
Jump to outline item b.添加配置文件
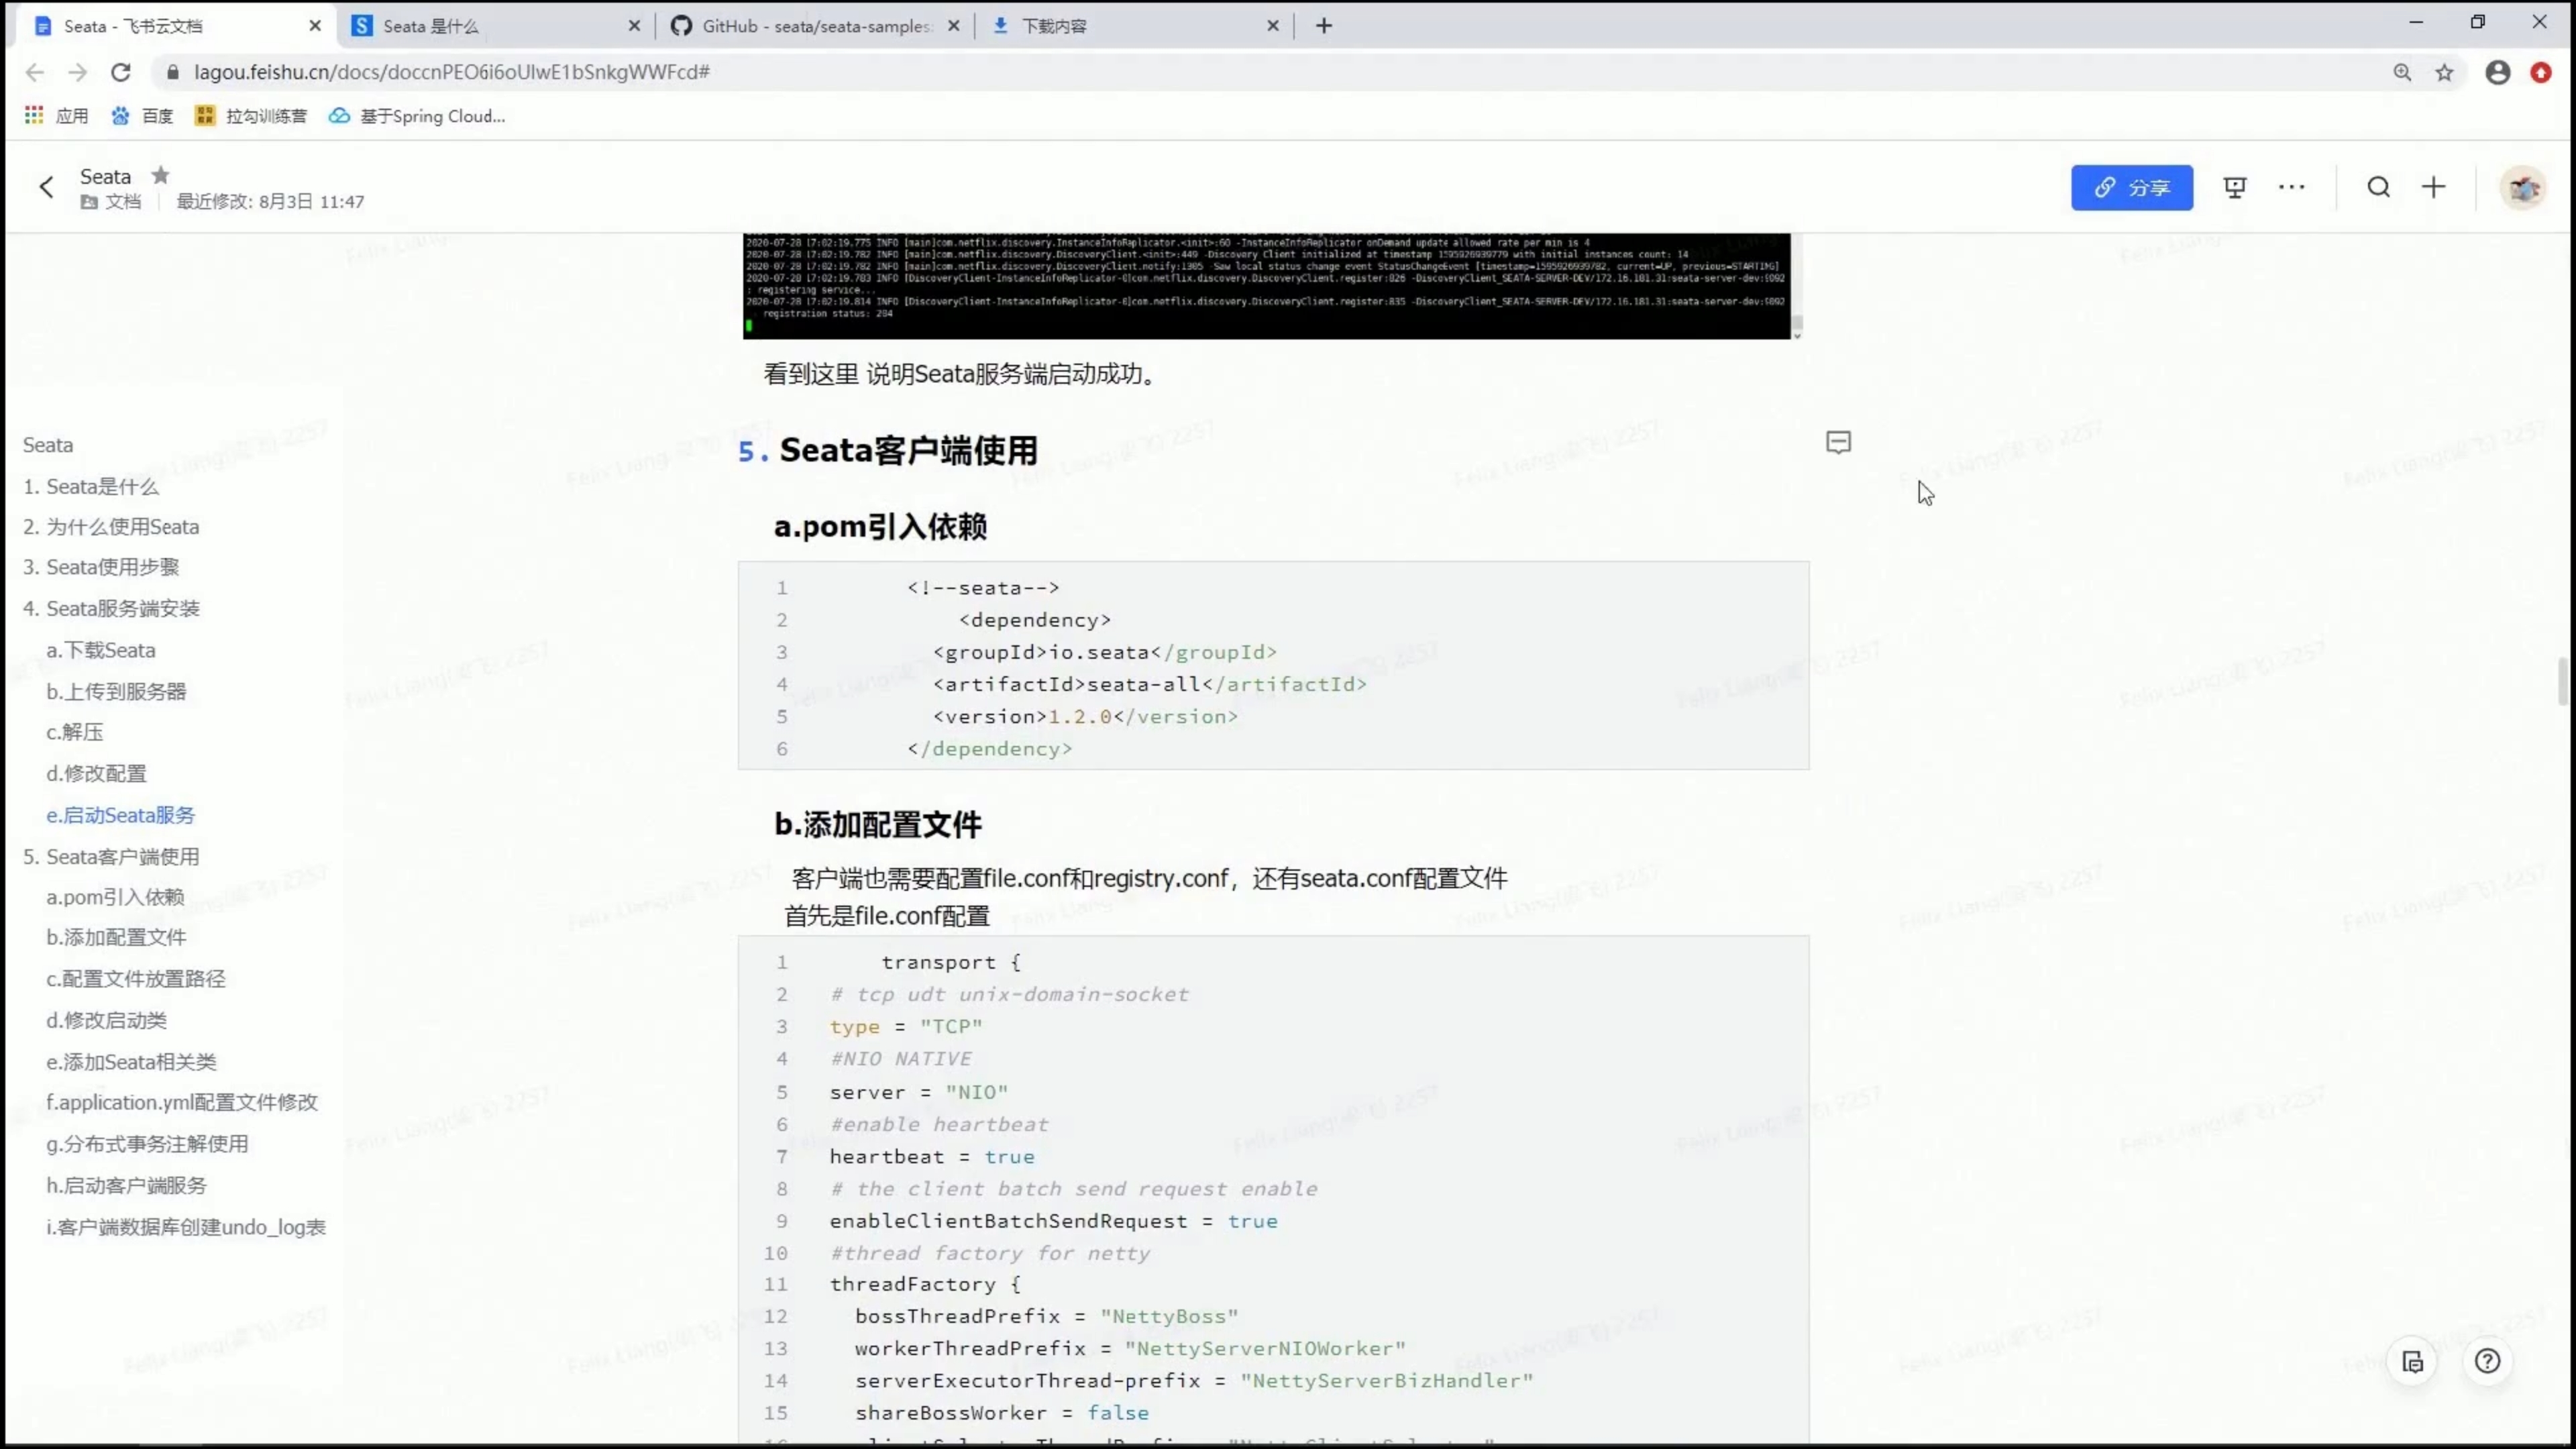(116, 937)
